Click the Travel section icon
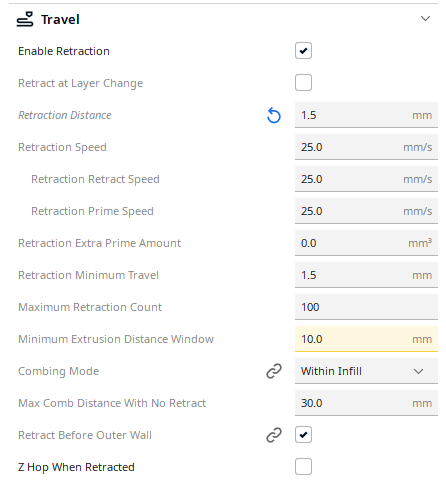Image resolution: width=446 pixels, height=480 pixels. (x=25, y=19)
